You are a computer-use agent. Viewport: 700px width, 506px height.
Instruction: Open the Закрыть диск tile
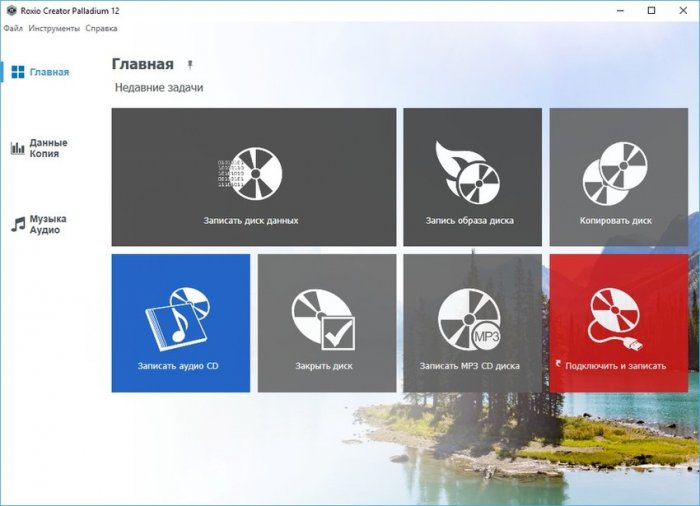coord(327,323)
